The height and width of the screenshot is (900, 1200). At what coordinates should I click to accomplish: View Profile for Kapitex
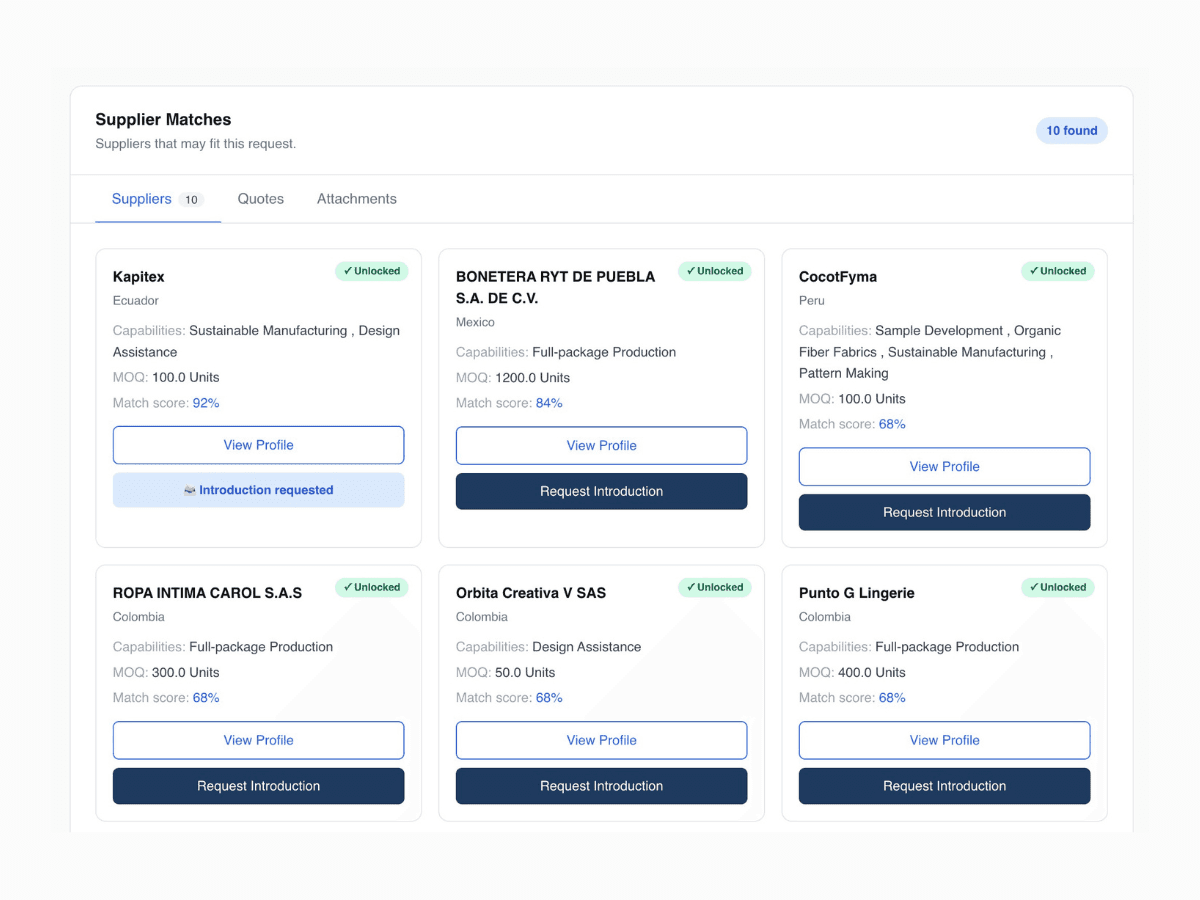[259, 445]
